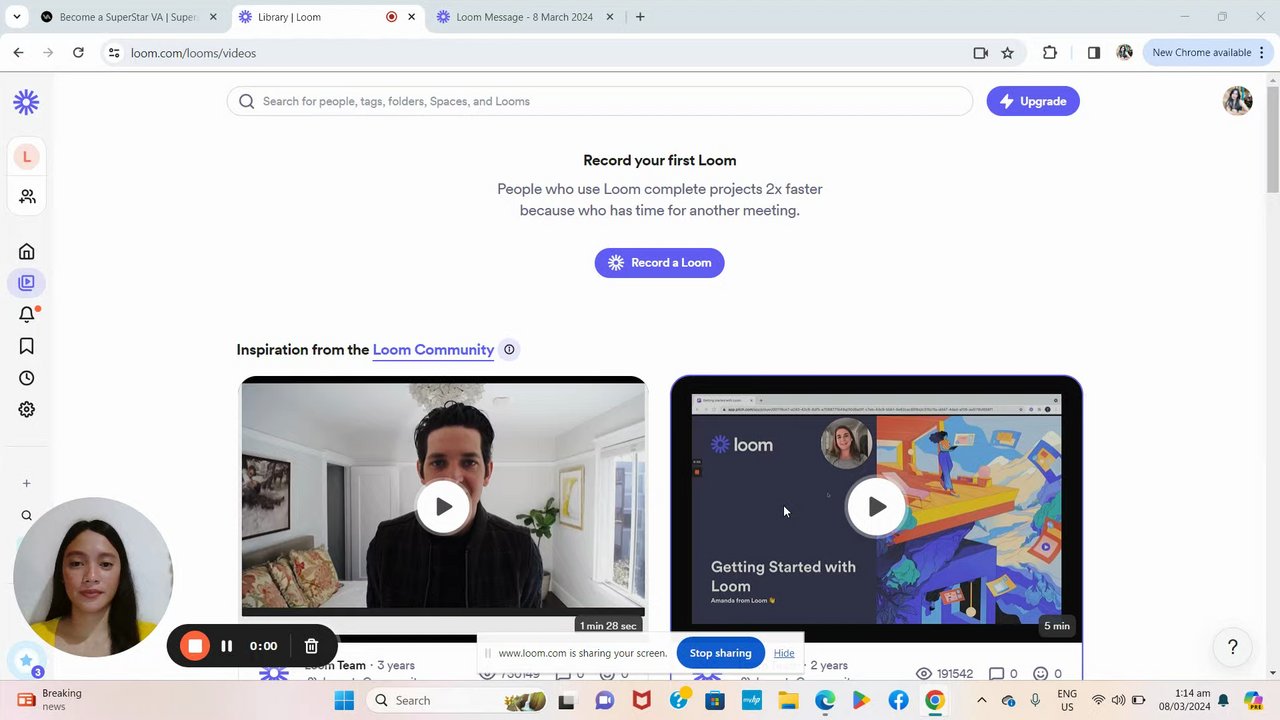Open Windows Start menu

click(x=344, y=701)
